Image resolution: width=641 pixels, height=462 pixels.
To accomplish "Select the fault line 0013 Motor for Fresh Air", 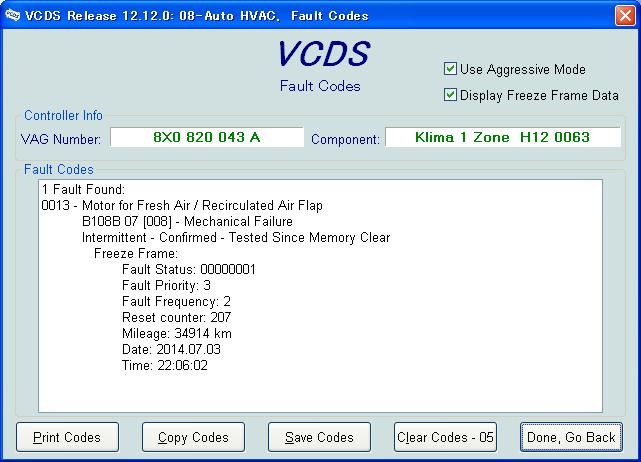I will tap(182, 205).
